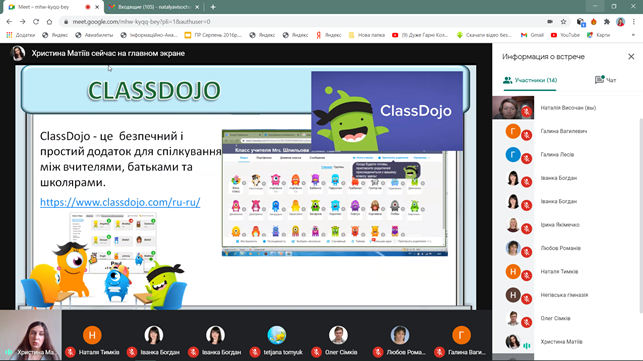Open the Chrome profile avatar
The height and width of the screenshot is (361, 643).
coord(620,22)
